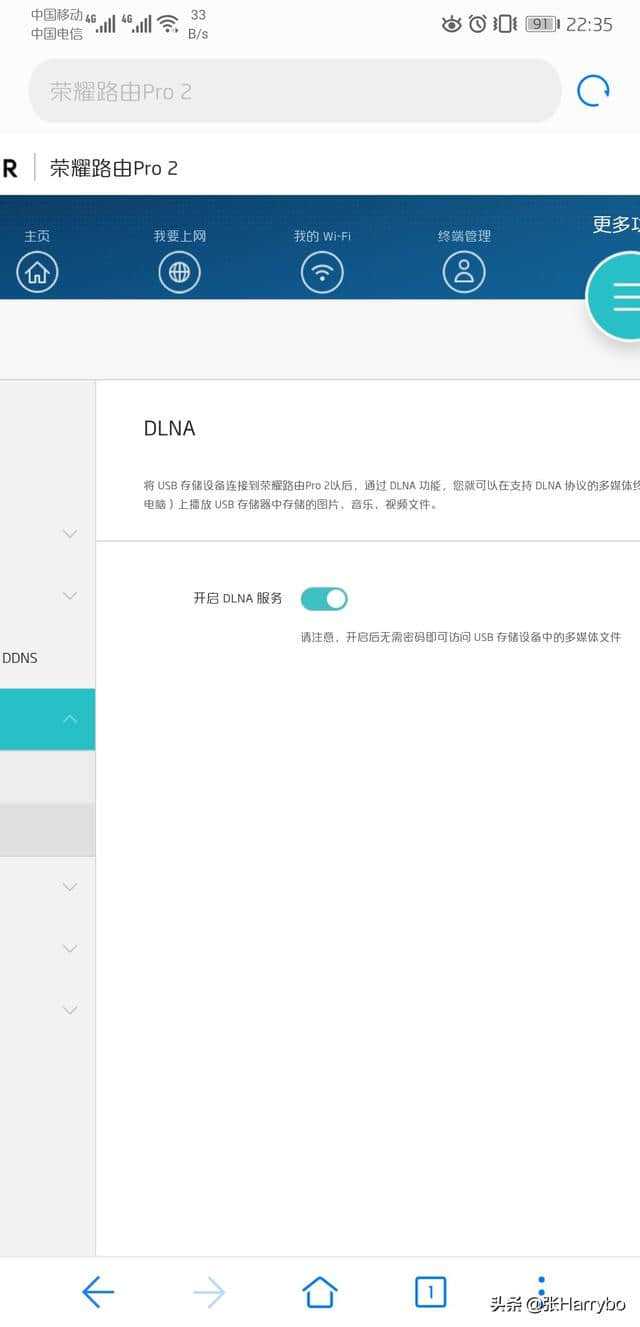The height and width of the screenshot is (1327, 640).
Task: Select the DDNS sidebar item
Action: click(x=20, y=658)
